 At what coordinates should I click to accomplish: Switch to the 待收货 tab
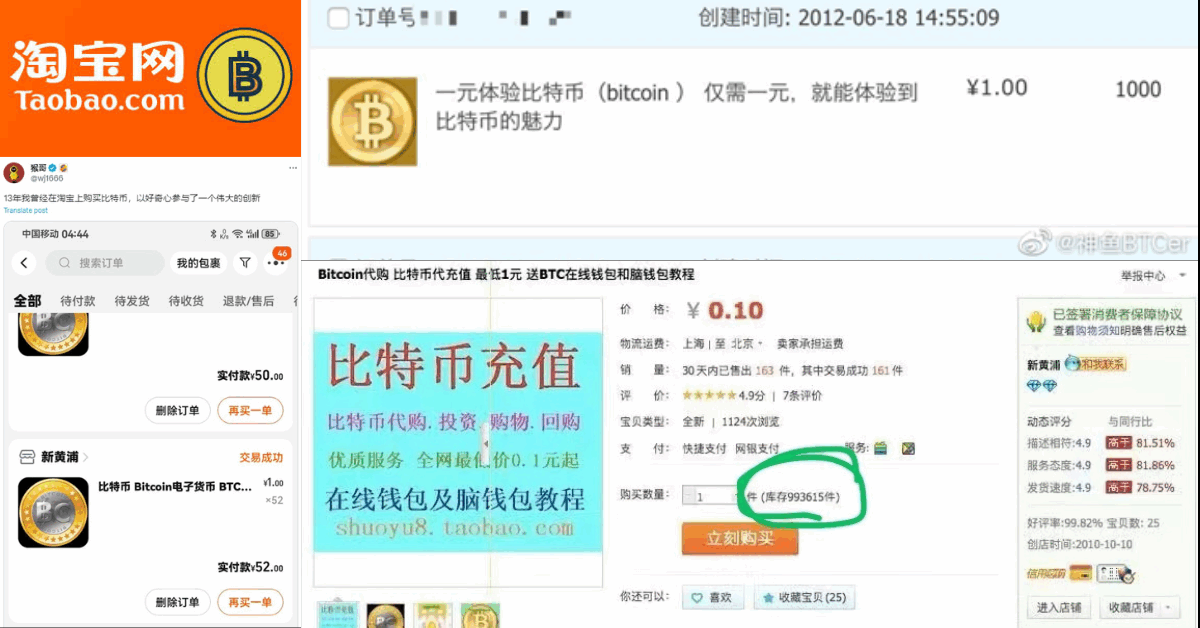tap(186, 301)
